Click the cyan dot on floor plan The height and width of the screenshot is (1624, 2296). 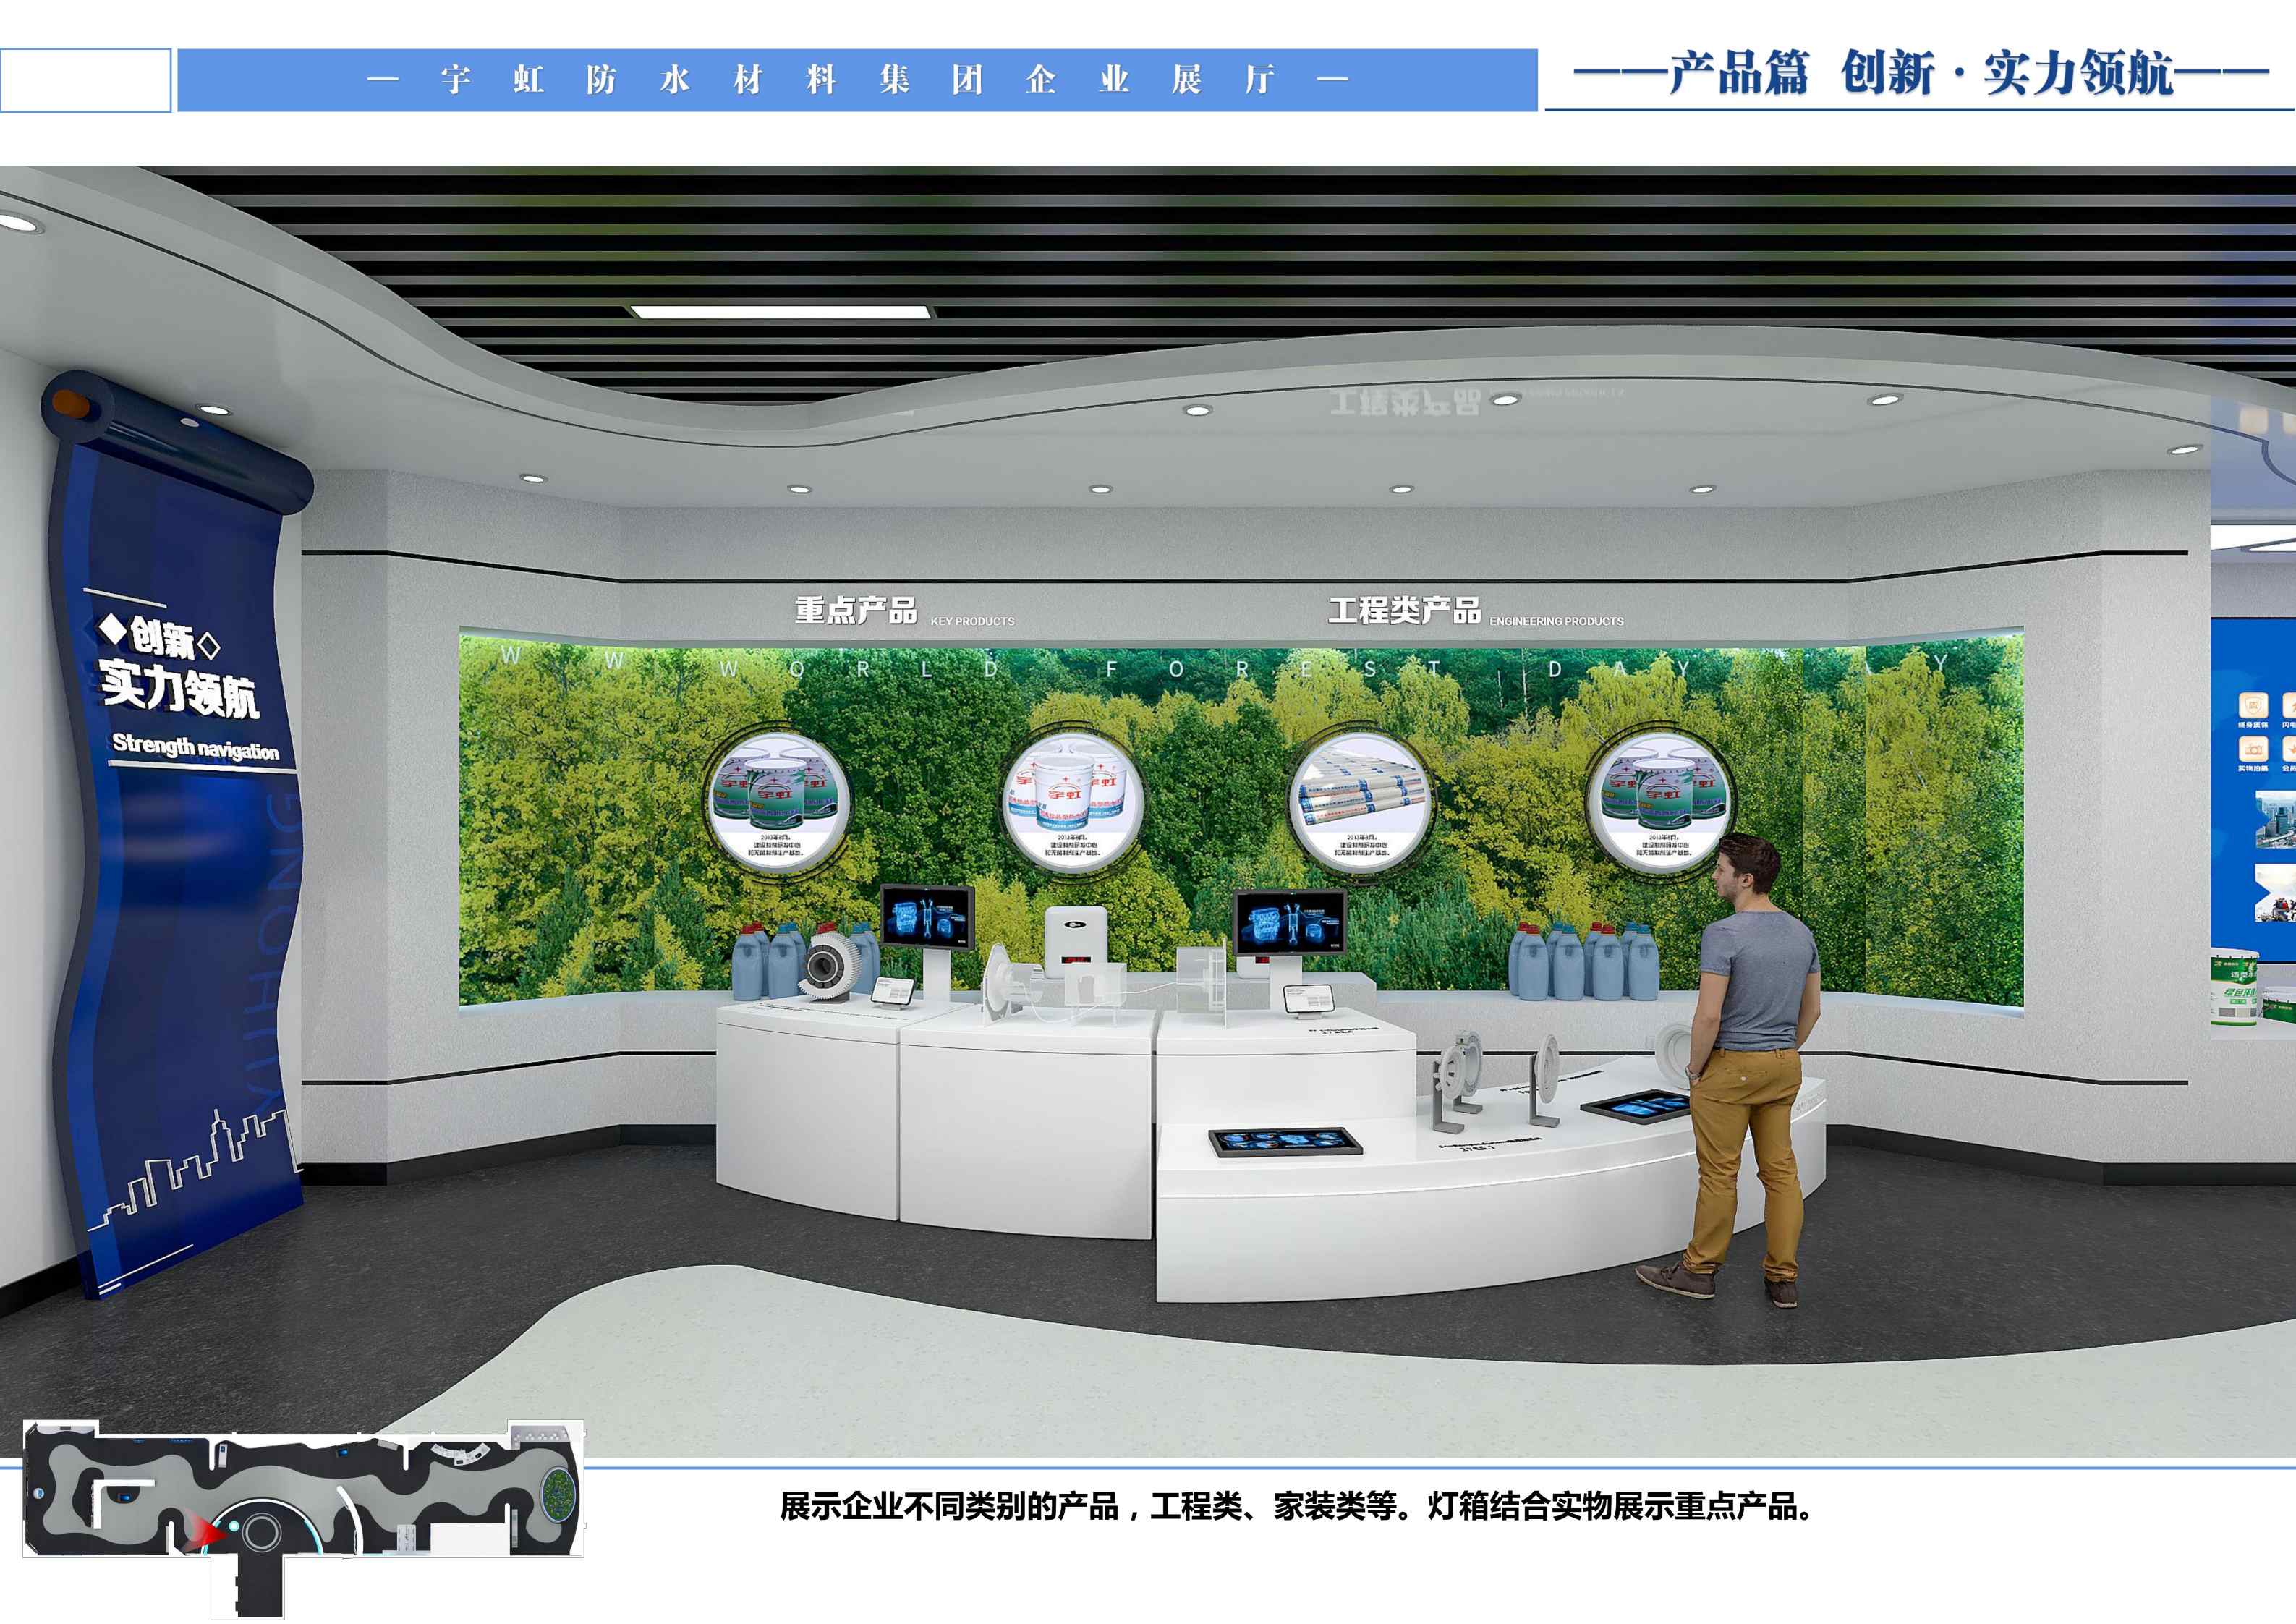pos(232,1528)
